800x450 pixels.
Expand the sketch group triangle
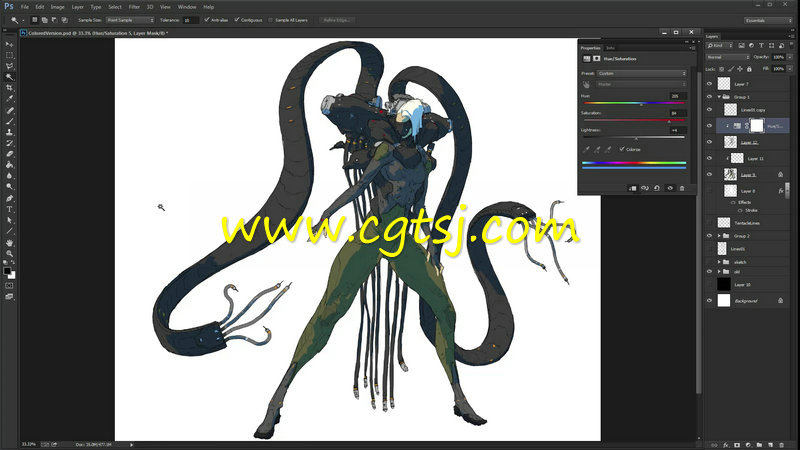click(719, 262)
